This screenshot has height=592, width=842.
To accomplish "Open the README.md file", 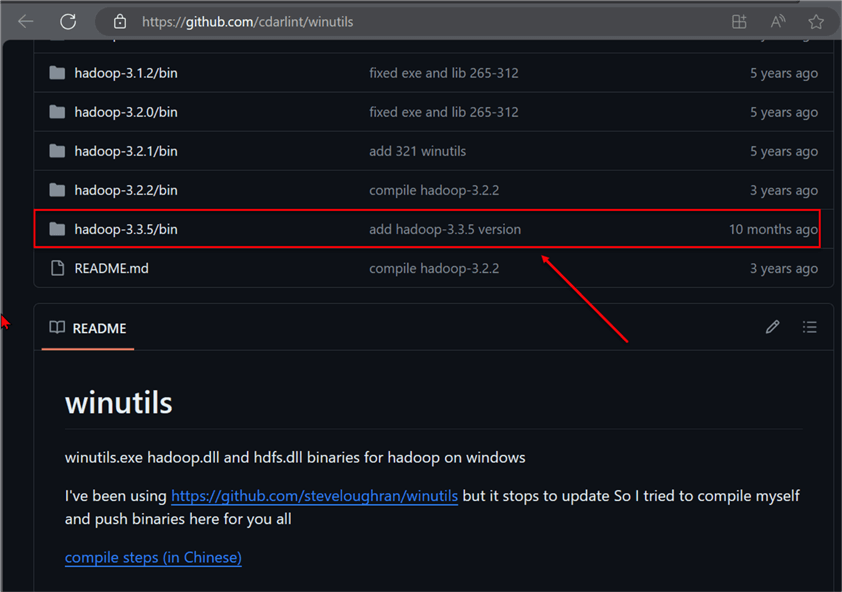I will click(x=111, y=269).
